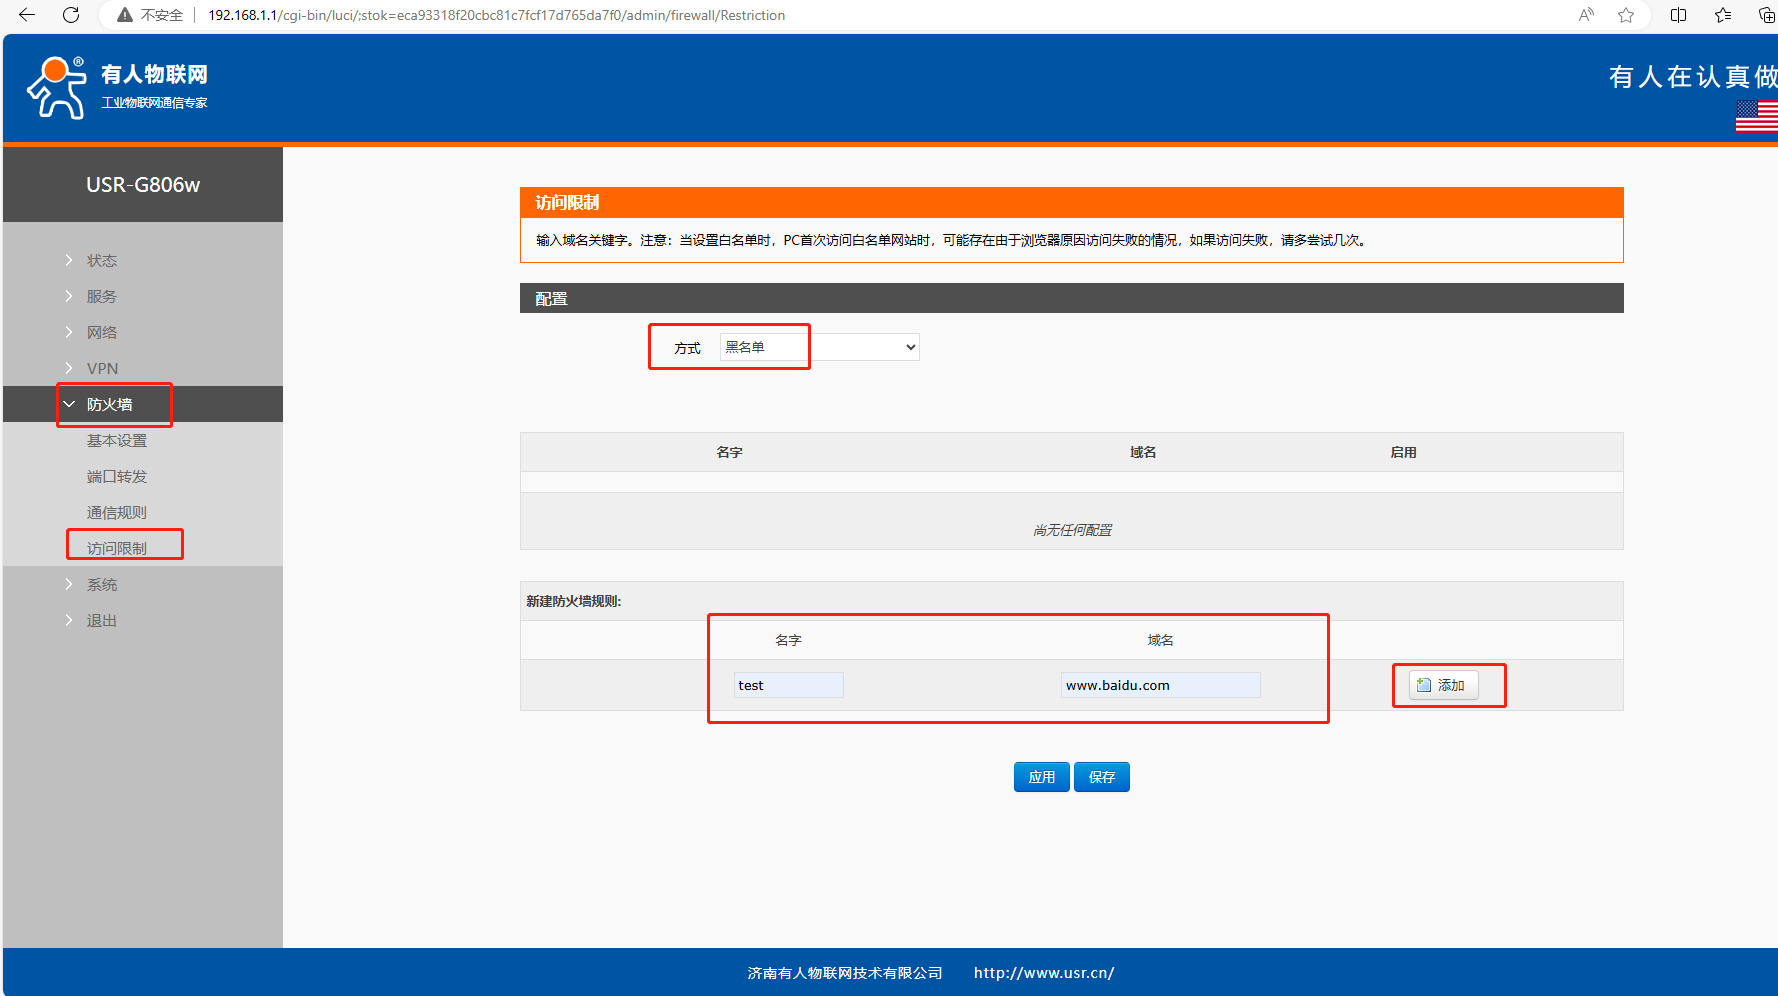This screenshot has height=996, width=1778.
Task: Open the 访问限制 submenu page
Action: point(117,548)
